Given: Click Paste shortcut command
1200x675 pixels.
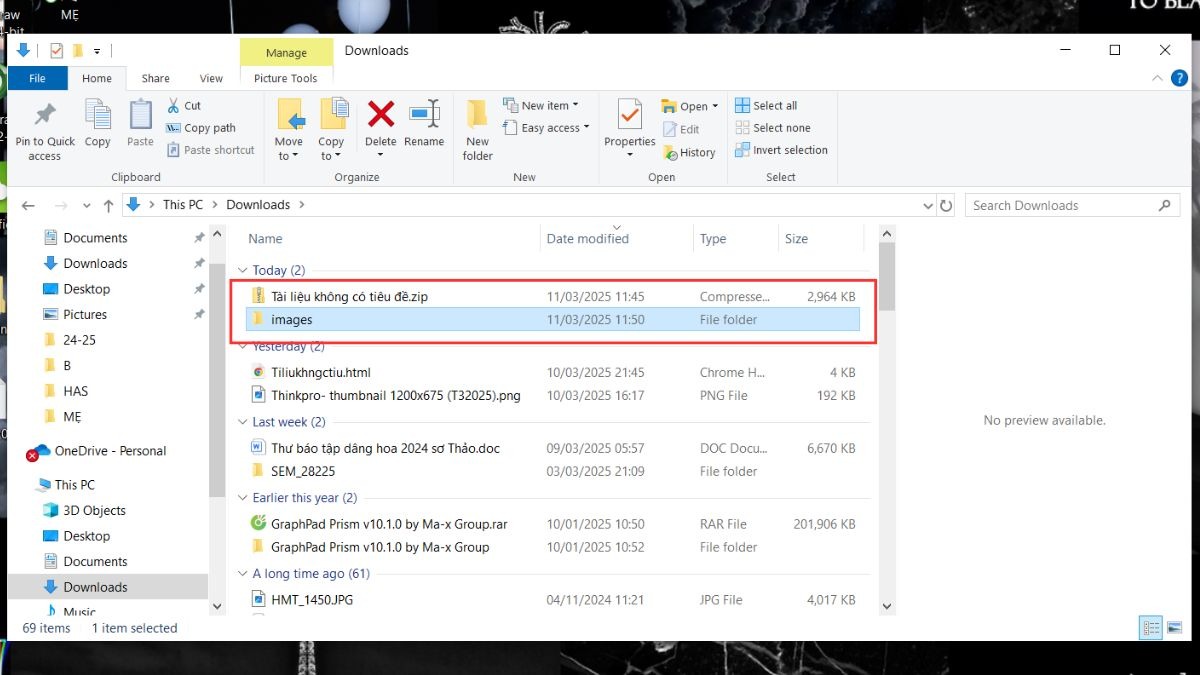Looking at the screenshot, I should point(210,150).
